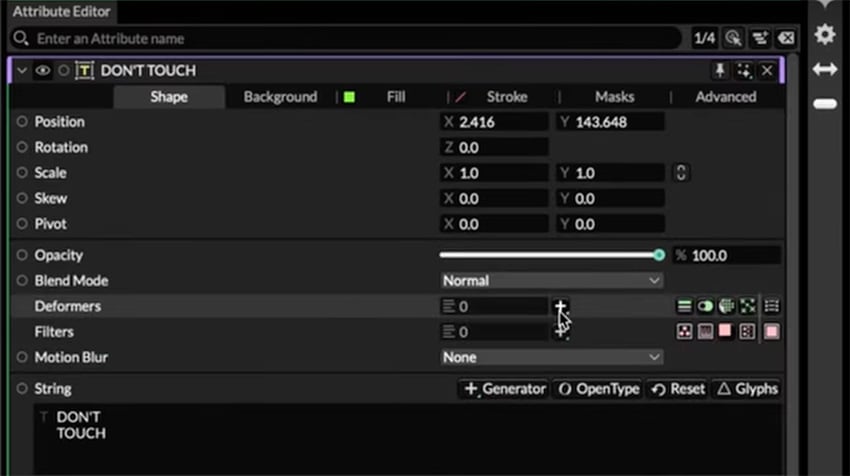Click the green toggle-shaped deformer icon

point(705,306)
